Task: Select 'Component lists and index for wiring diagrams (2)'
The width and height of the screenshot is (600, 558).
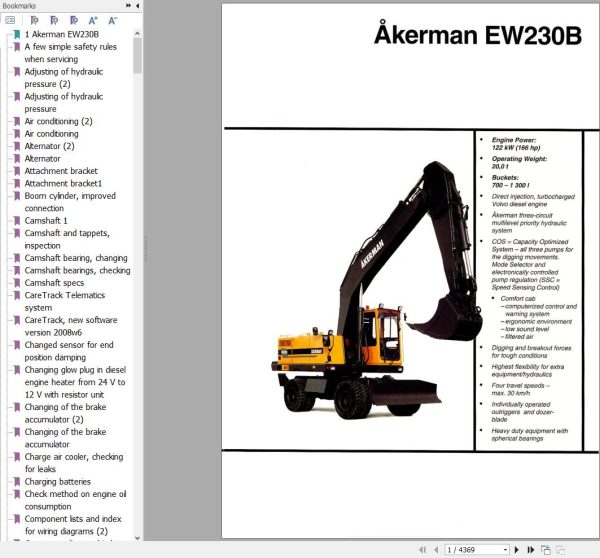Action: click(x=73, y=525)
